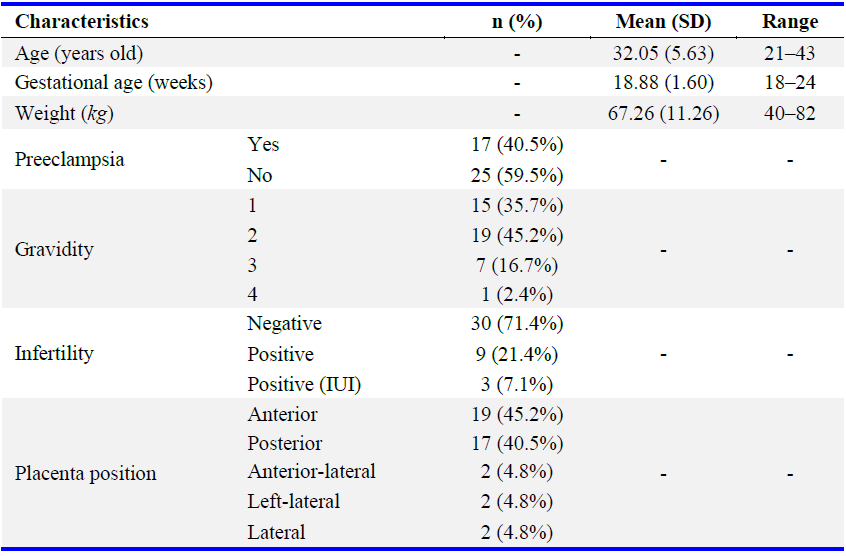This screenshot has height=556, width=846.
Task: Select the gestational range 18–24
Action: coord(790,83)
